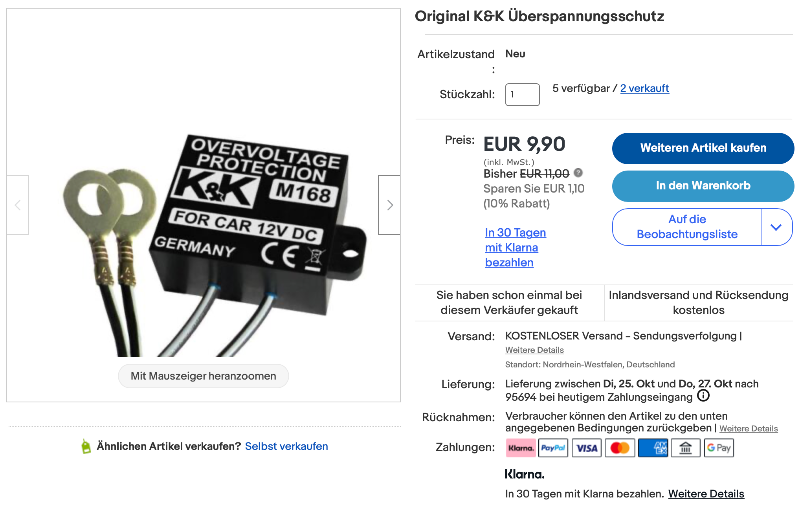Click the price info question mark icon
Image resolution: width=800 pixels, height=505 pixels.
pyautogui.click(x=578, y=173)
